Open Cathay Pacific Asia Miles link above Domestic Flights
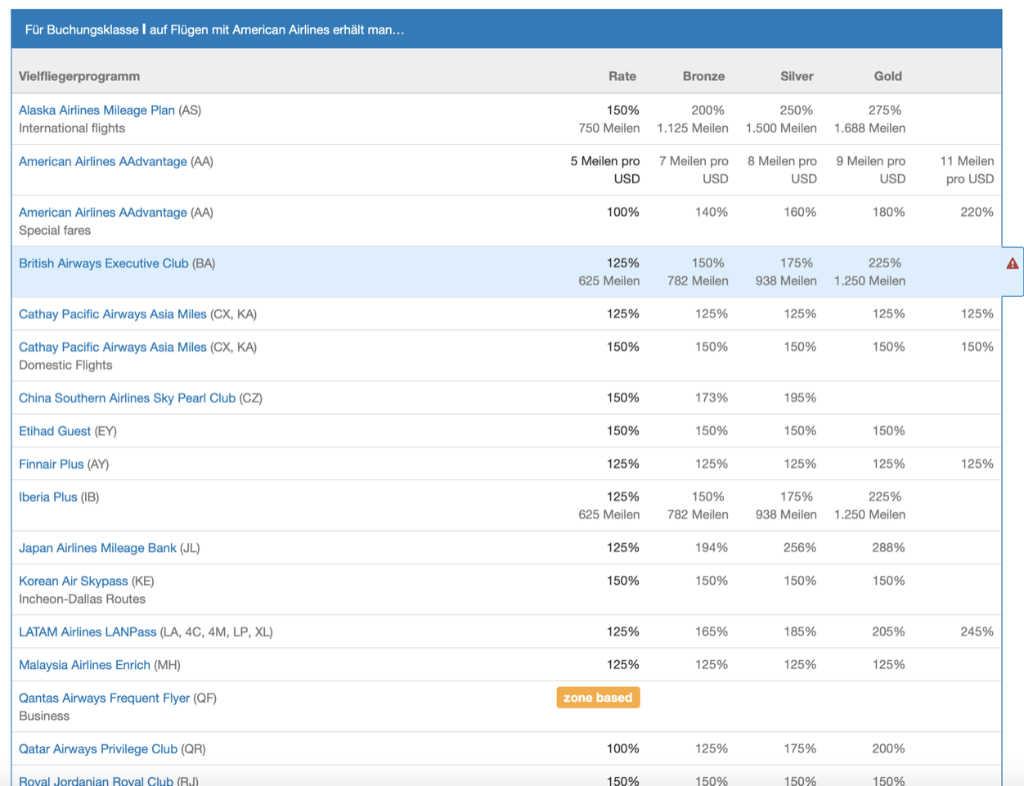The image size is (1024, 786). click(x=112, y=347)
